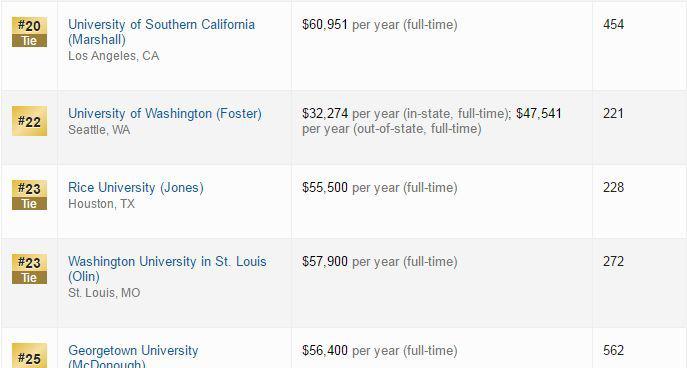
Task: Select the $47,541 out-of-state tuition figure
Action: 538,113
